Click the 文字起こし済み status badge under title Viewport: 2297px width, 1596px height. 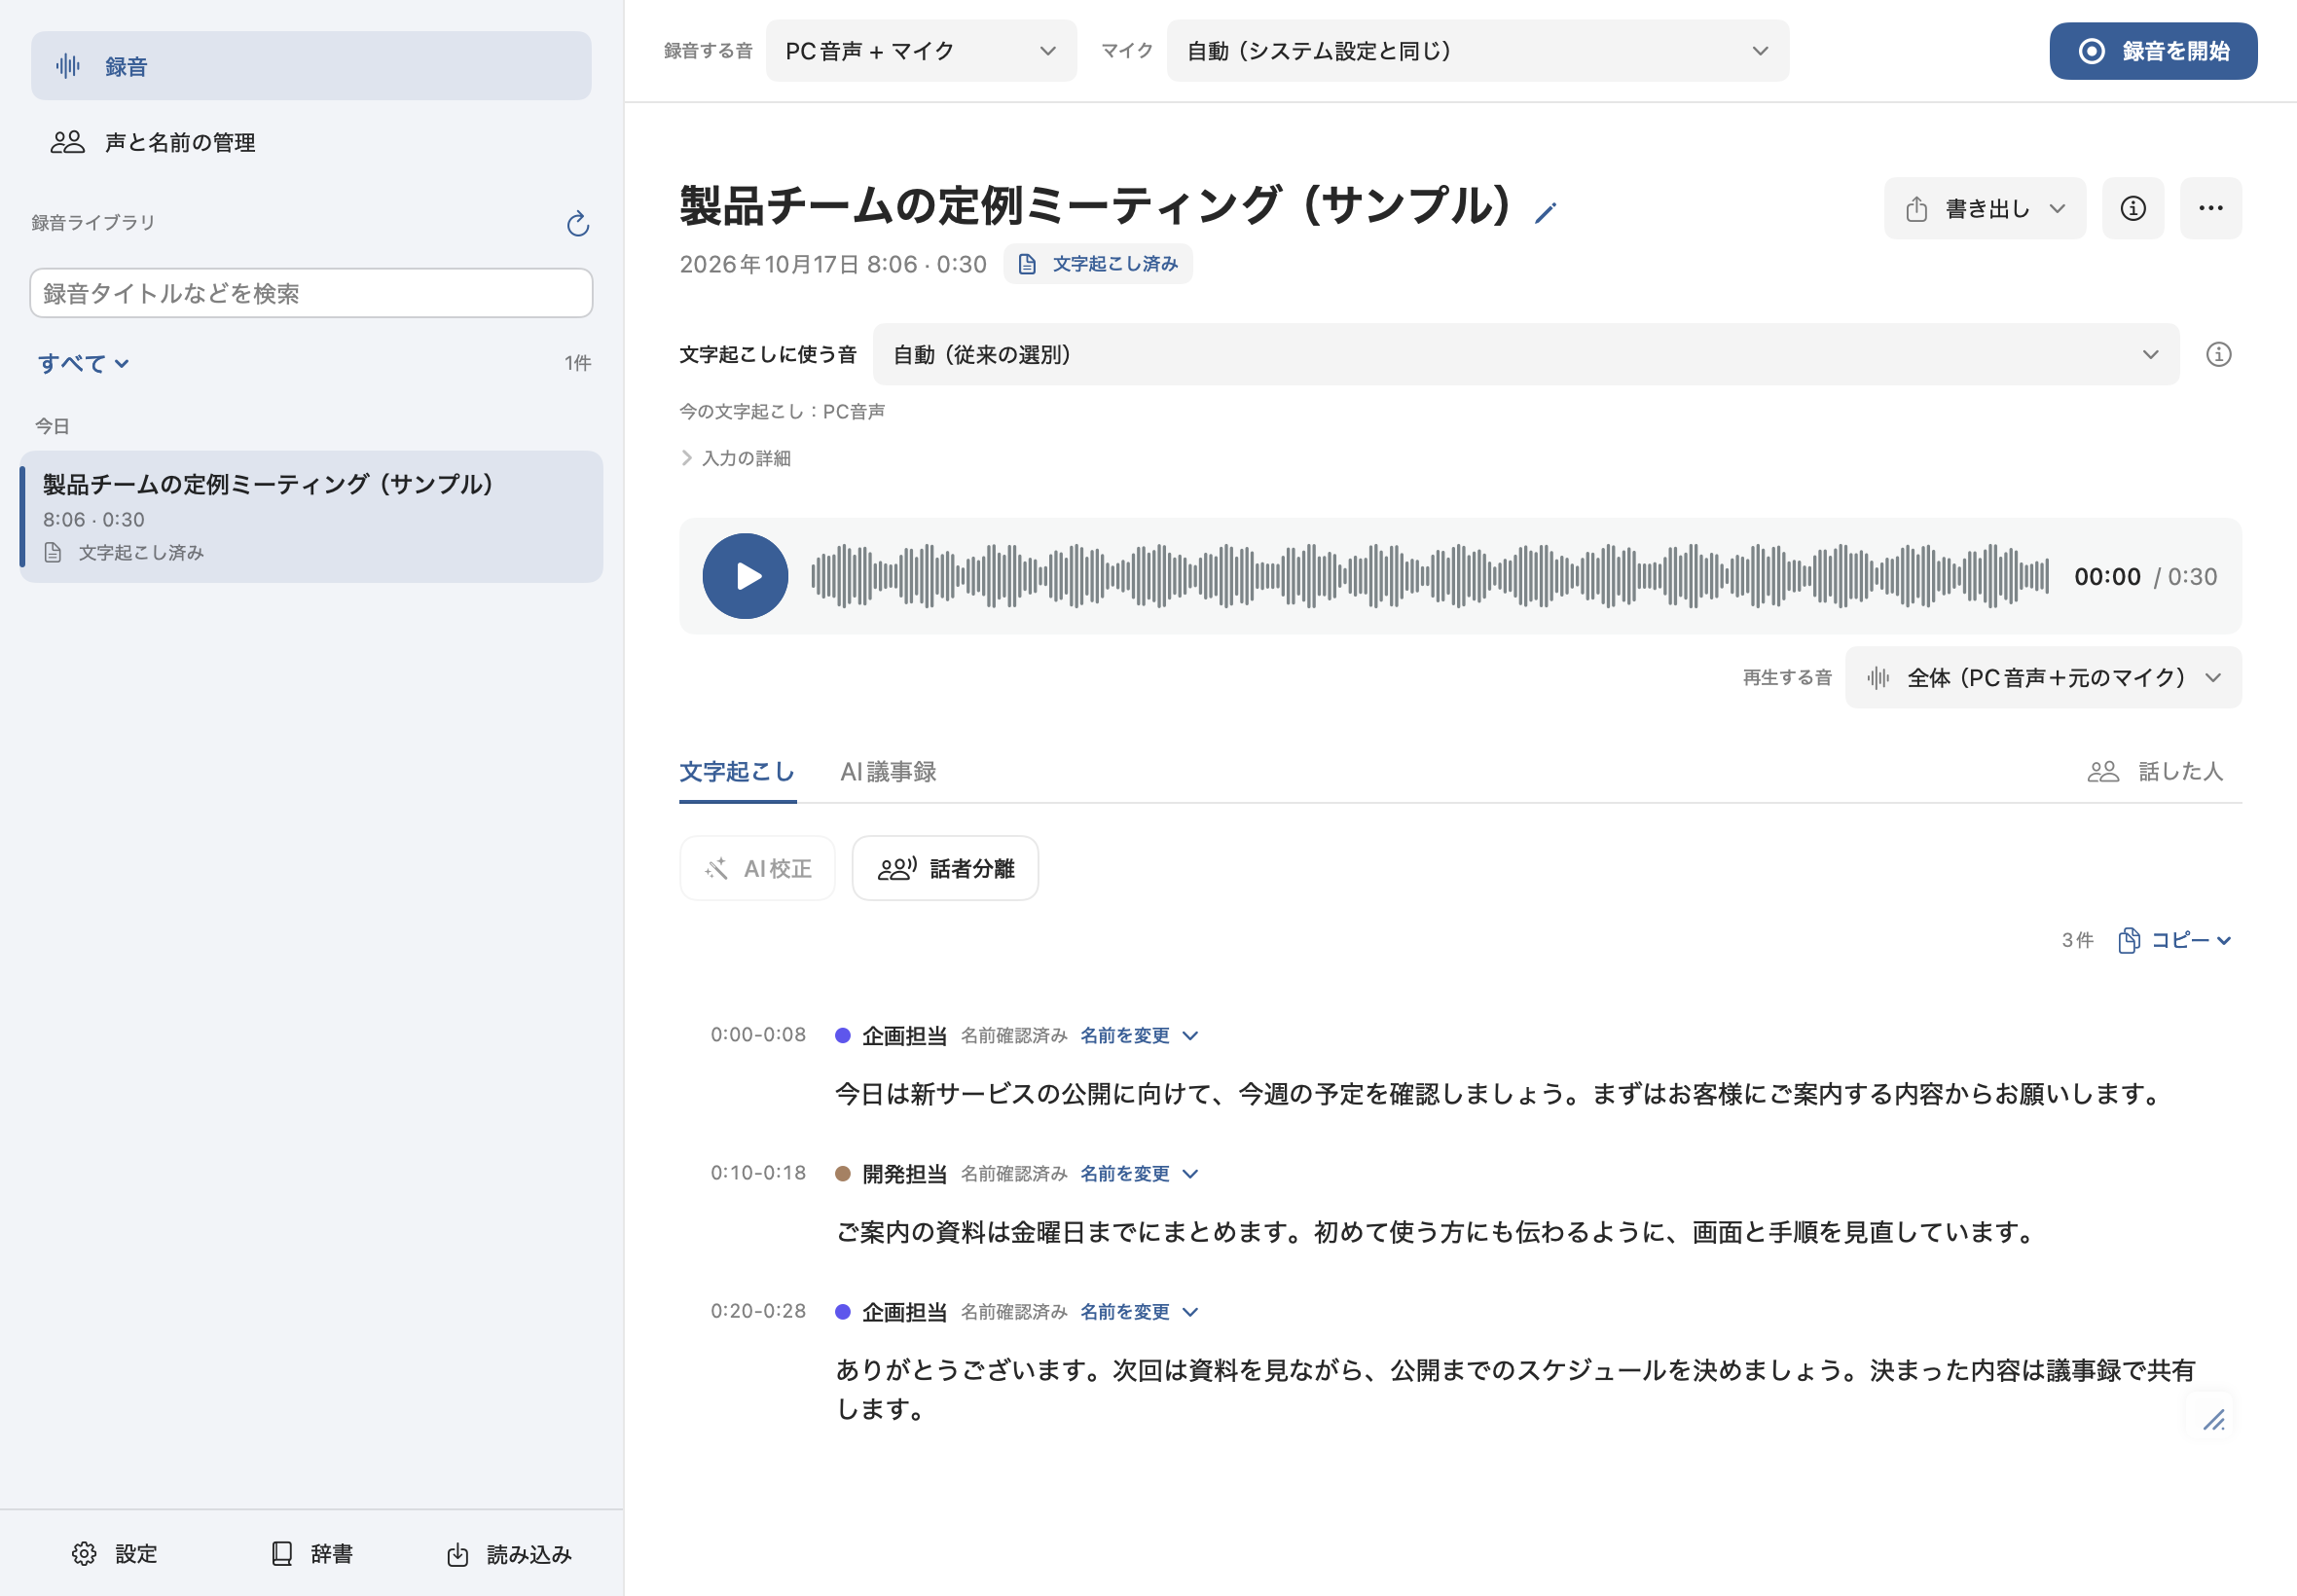coord(1098,264)
